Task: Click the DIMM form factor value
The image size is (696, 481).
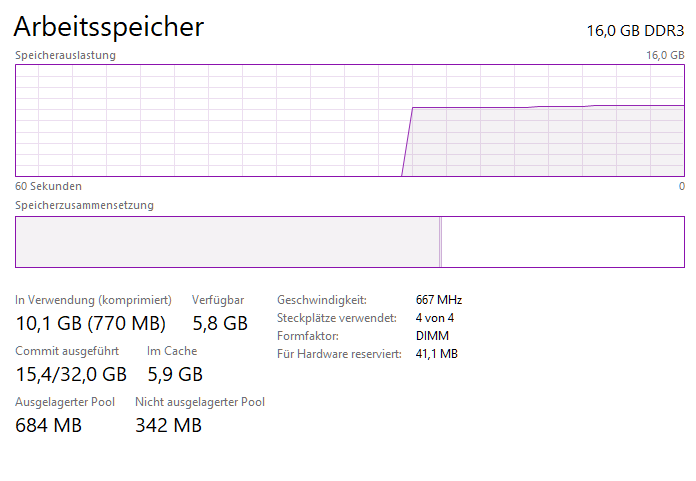Action: (431, 336)
